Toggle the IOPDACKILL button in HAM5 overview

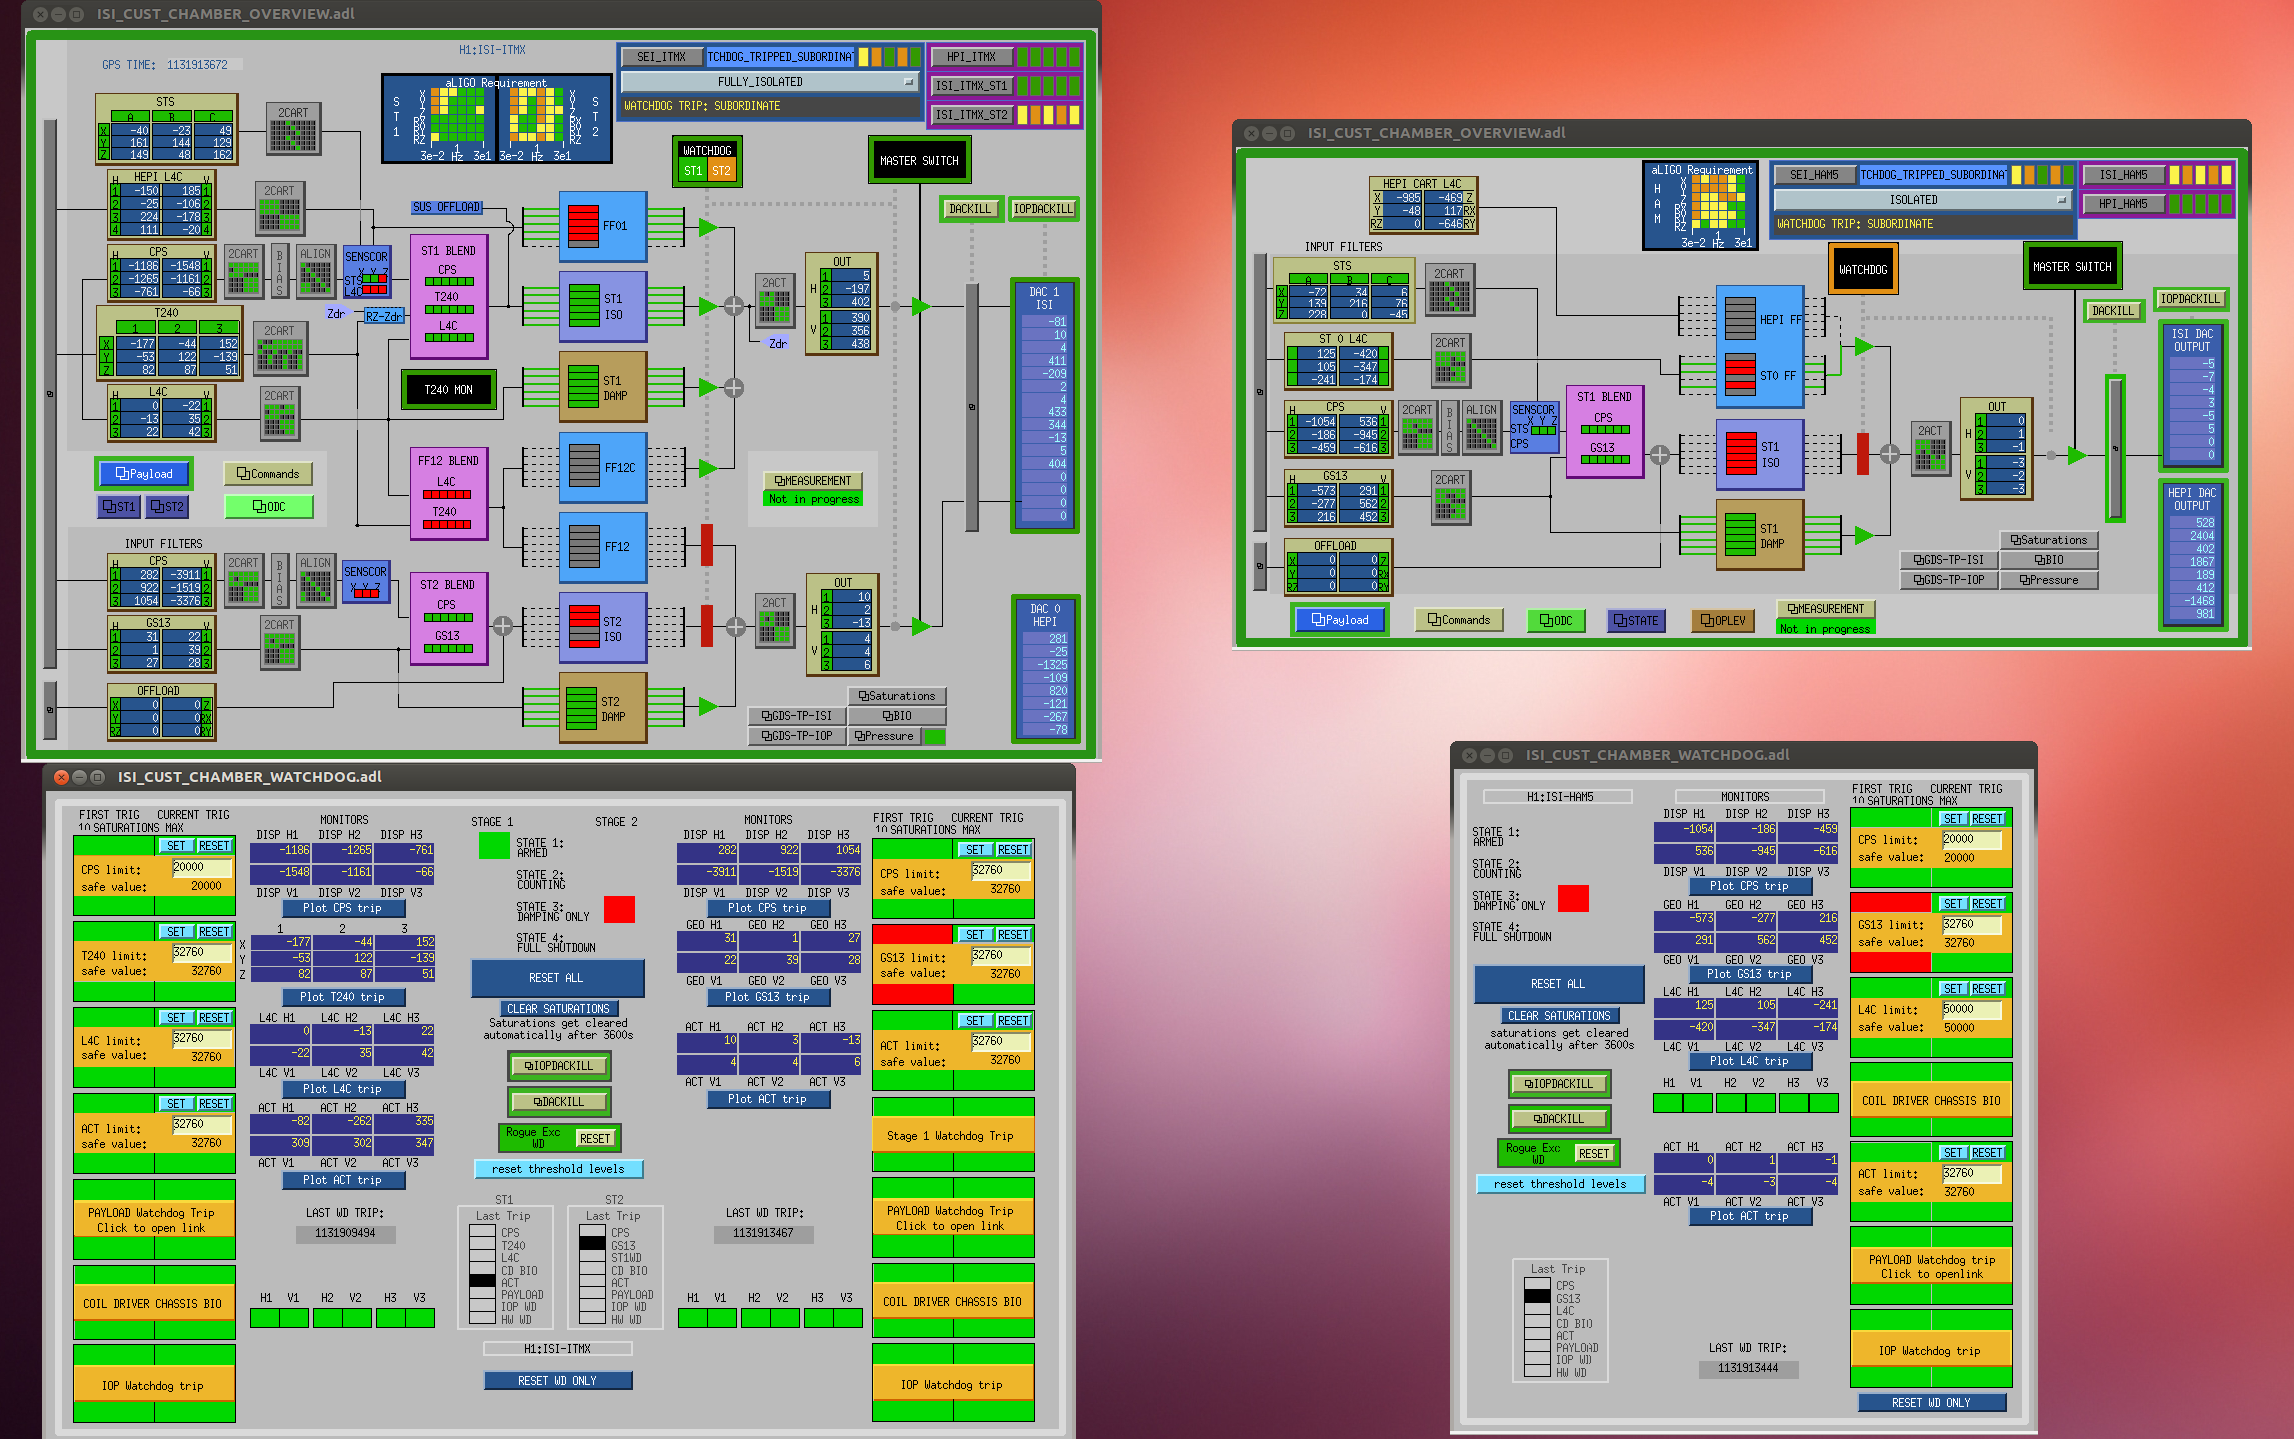pos(2190,299)
